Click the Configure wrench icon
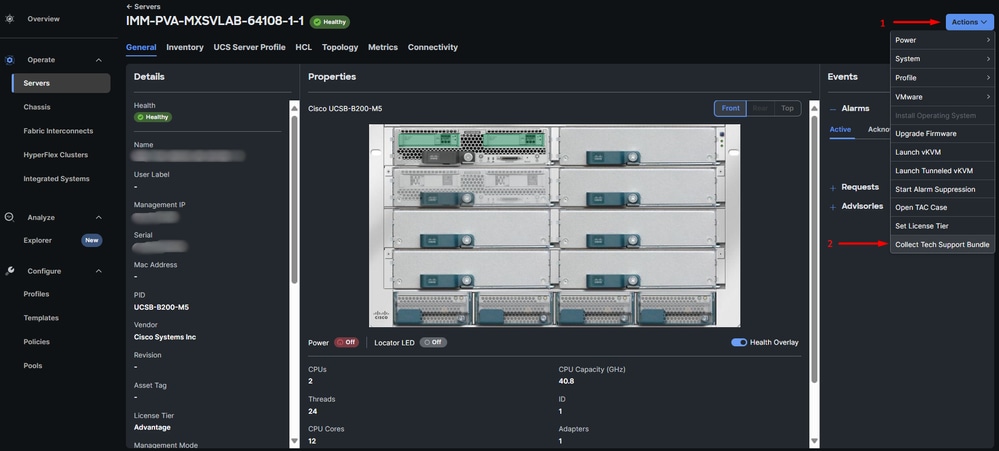 coord(10,271)
